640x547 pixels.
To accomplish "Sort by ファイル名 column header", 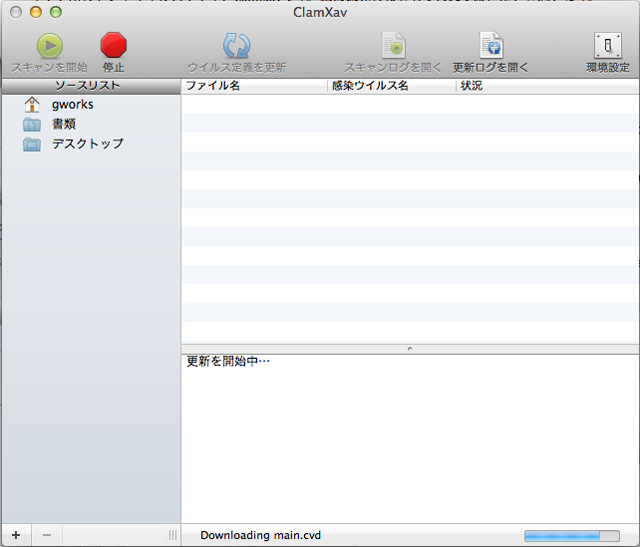I will (254, 86).
